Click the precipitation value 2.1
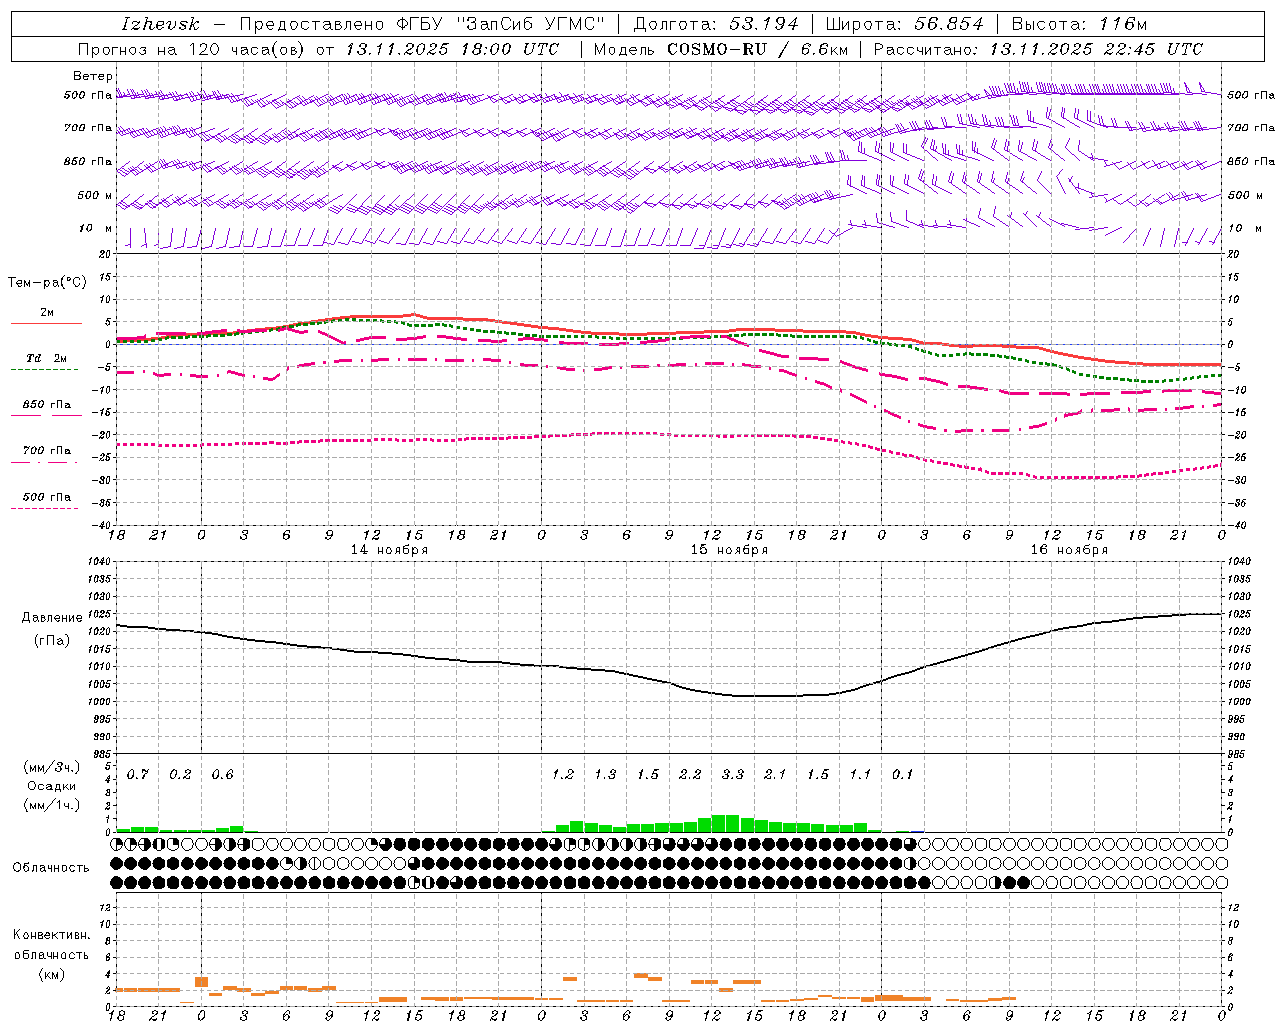This screenshot has height=1024, width=1280. [x=775, y=775]
